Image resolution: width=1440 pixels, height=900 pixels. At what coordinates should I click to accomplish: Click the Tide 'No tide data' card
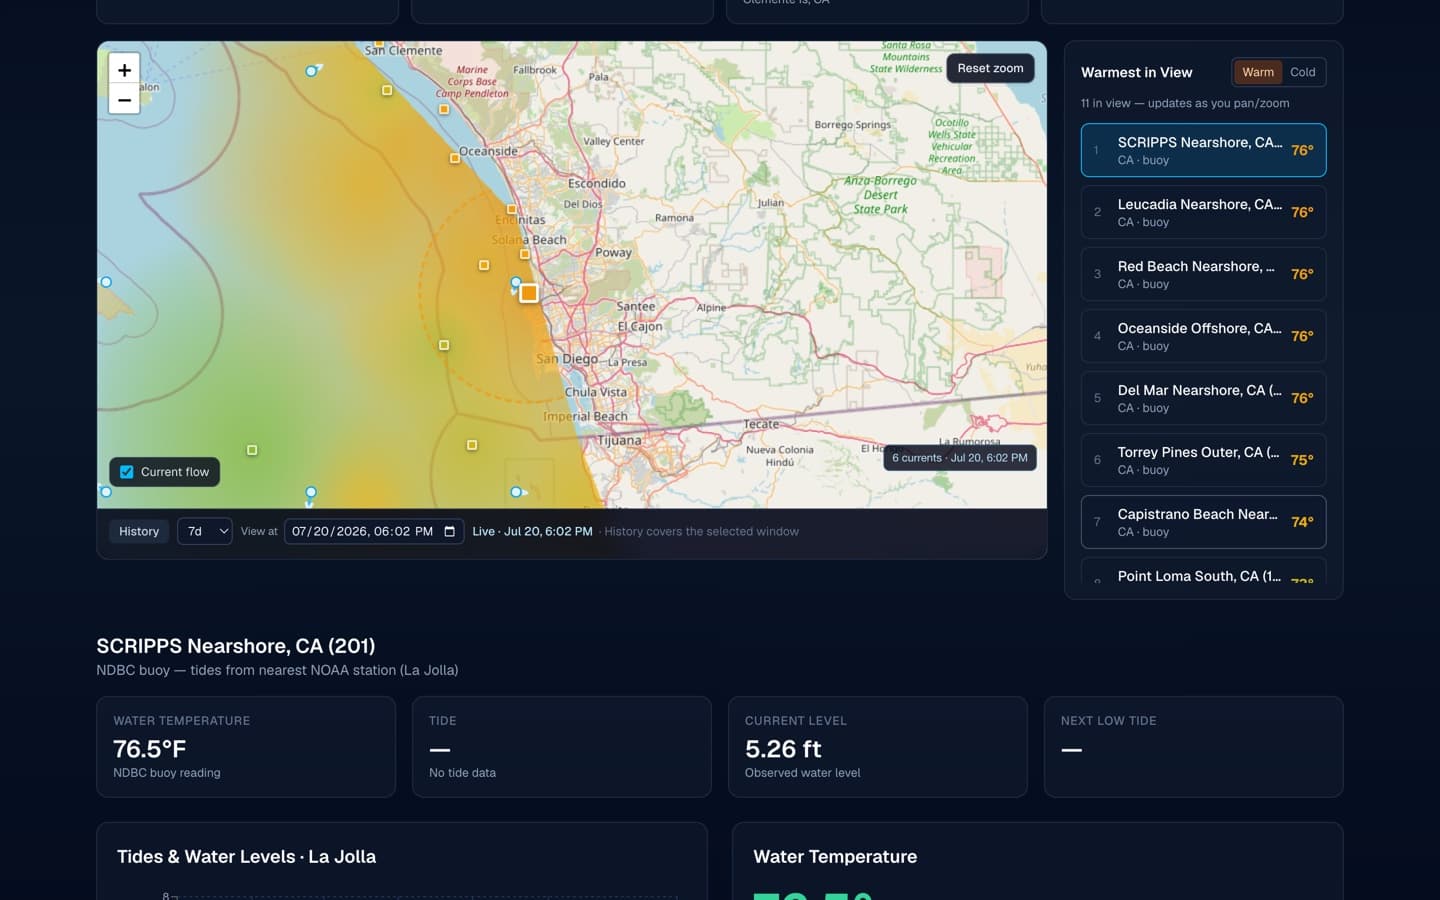click(x=562, y=747)
